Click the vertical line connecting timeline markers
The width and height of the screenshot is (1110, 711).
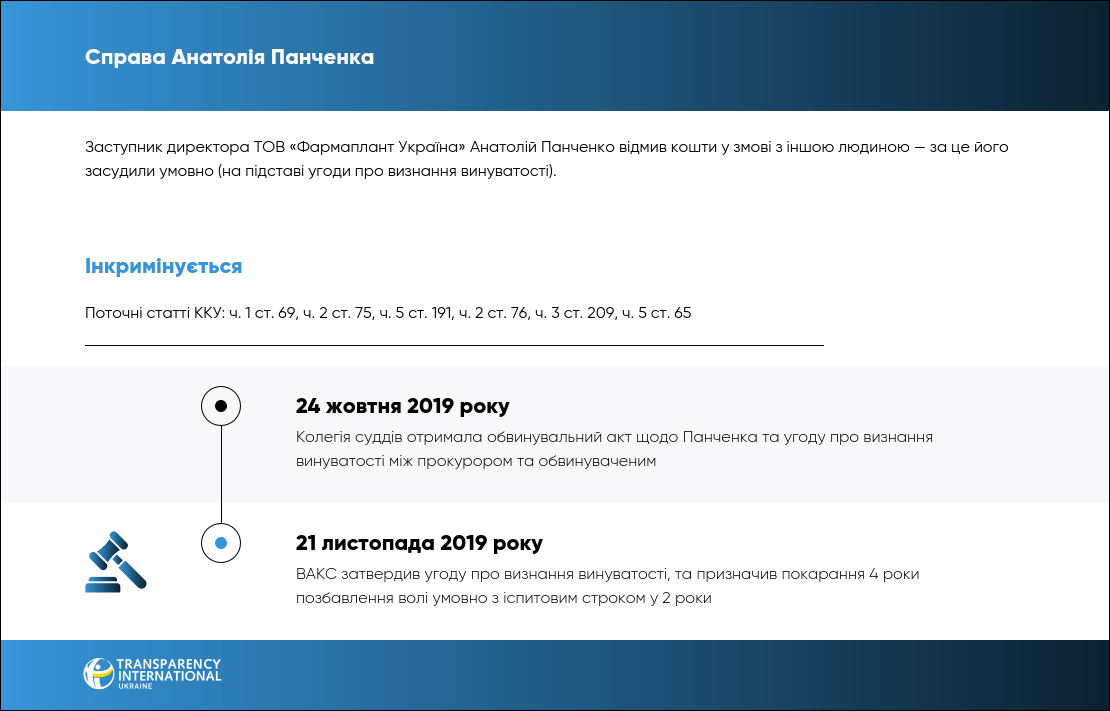click(x=221, y=475)
